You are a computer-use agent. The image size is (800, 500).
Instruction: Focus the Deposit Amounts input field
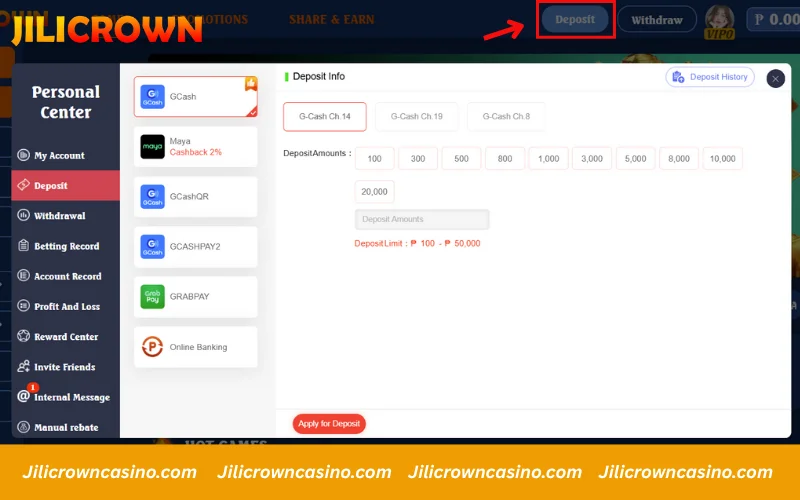click(x=422, y=219)
